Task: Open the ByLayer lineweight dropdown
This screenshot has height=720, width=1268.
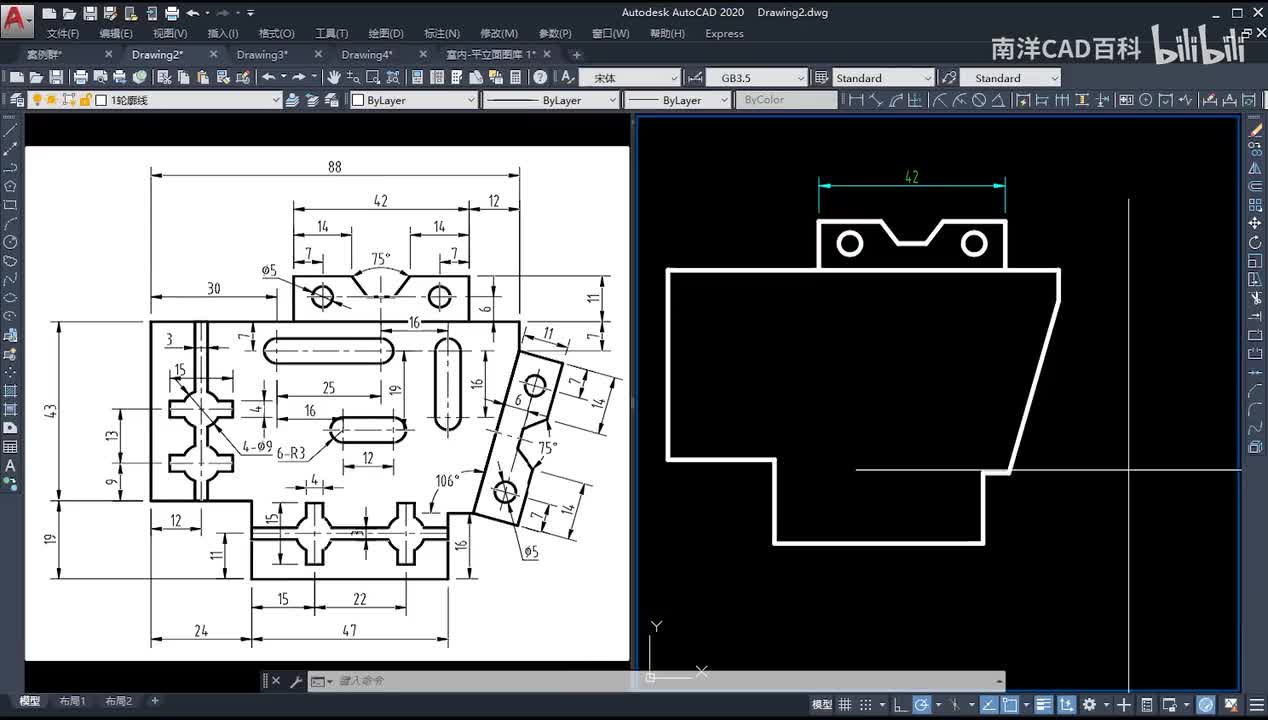Action: tap(677, 100)
